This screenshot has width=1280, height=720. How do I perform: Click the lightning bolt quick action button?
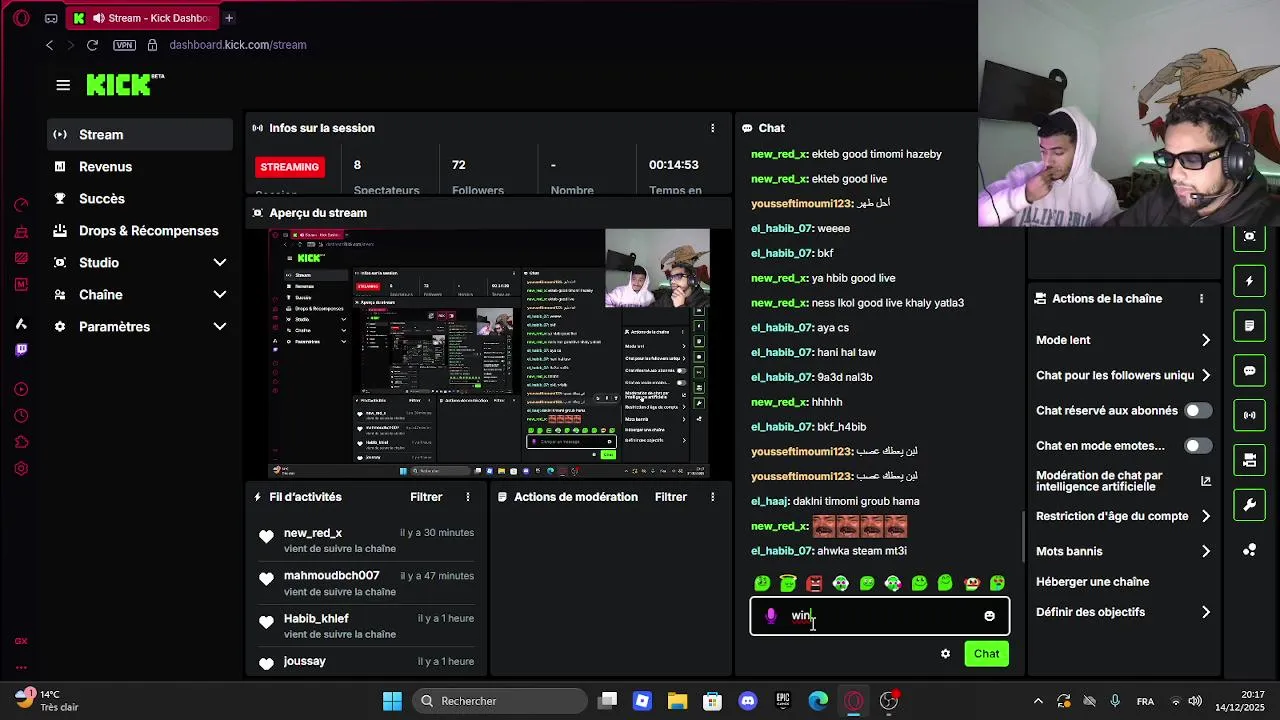click(1249, 281)
